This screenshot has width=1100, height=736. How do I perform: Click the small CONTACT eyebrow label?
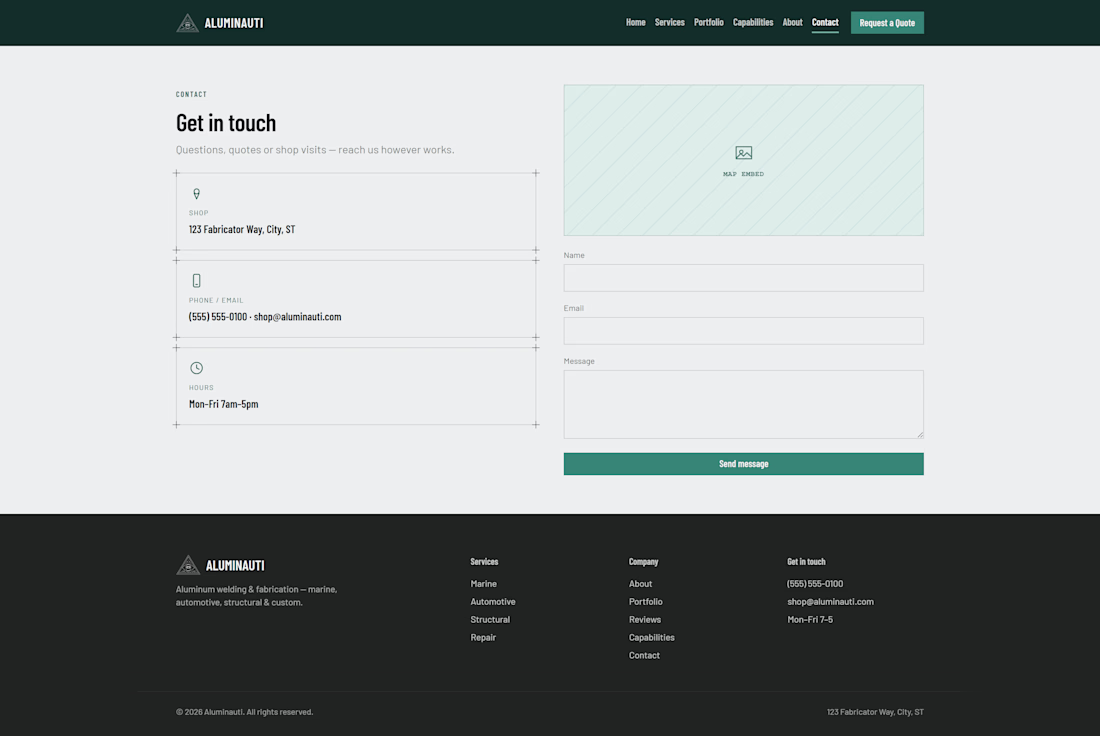[191, 94]
